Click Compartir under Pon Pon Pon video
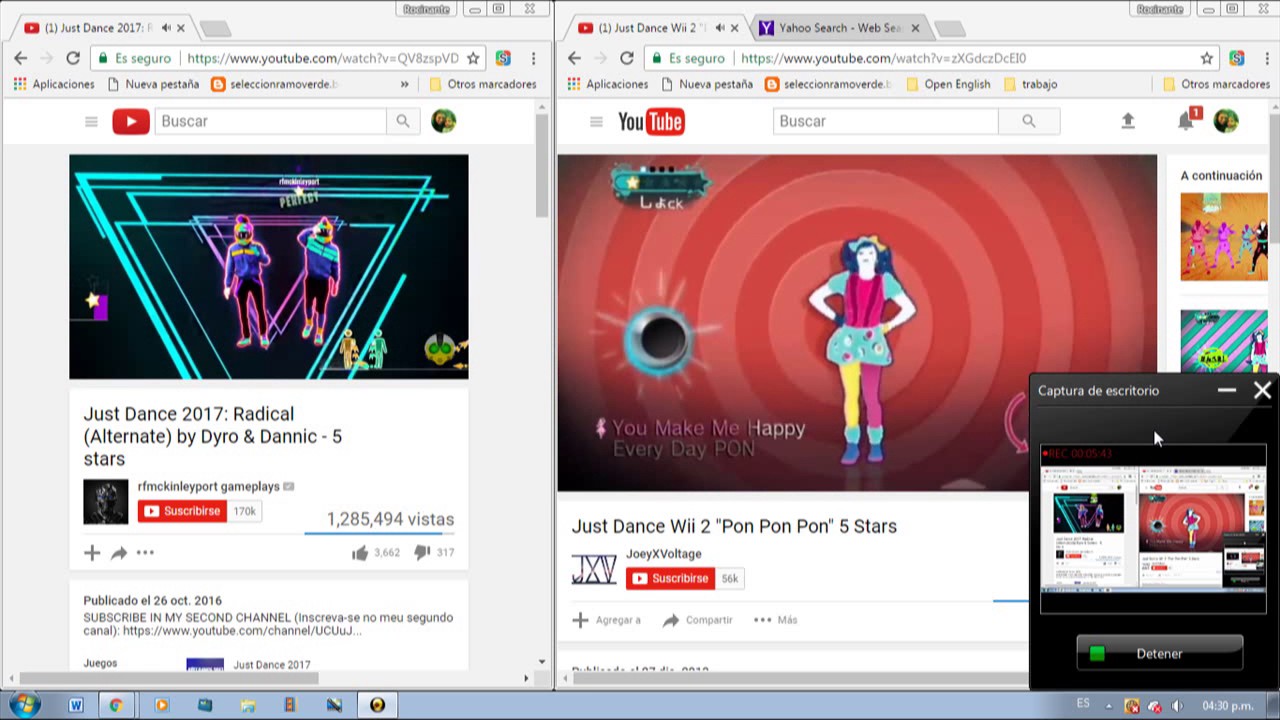 click(698, 620)
